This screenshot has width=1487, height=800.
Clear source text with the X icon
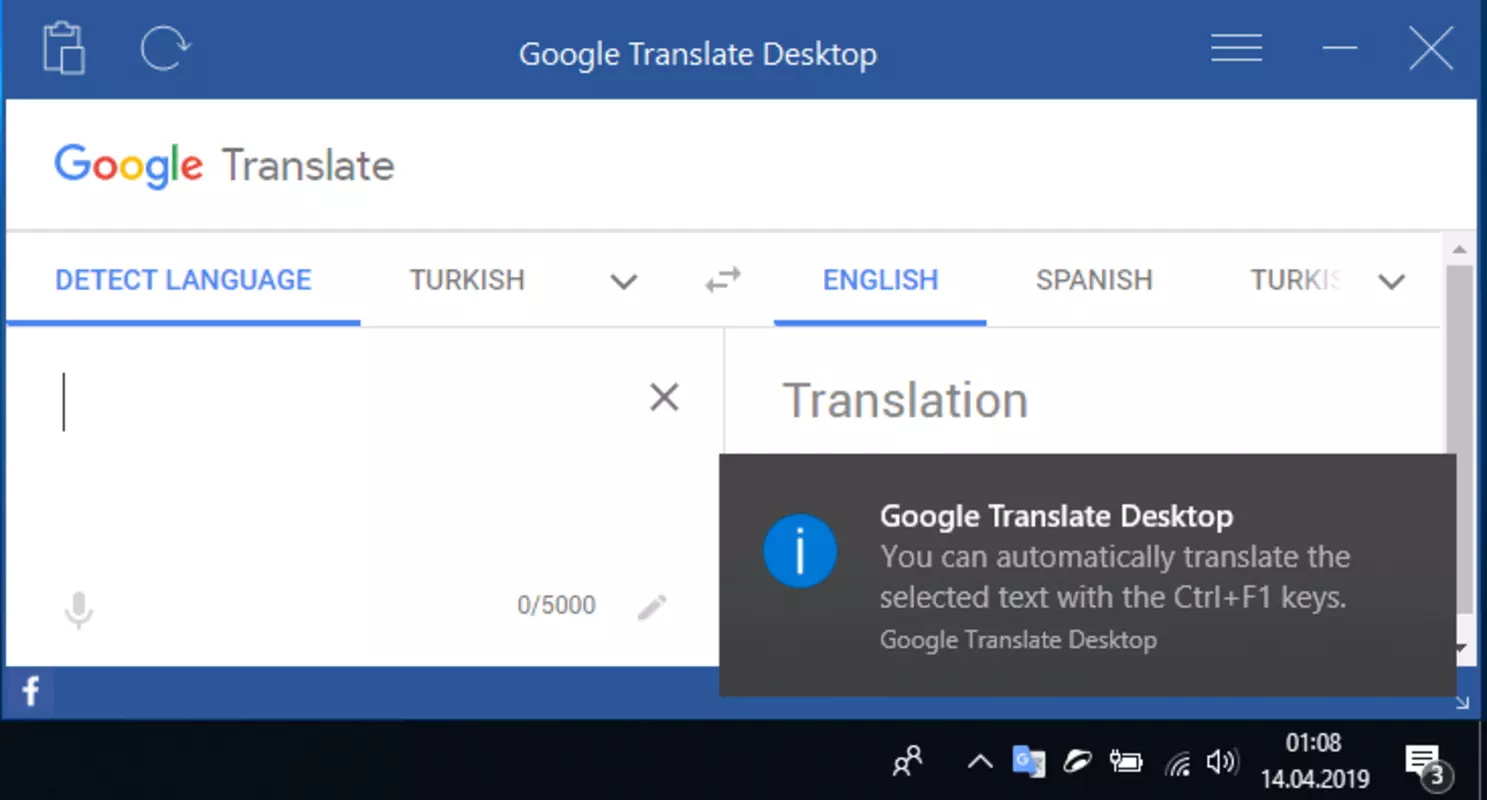(x=664, y=398)
